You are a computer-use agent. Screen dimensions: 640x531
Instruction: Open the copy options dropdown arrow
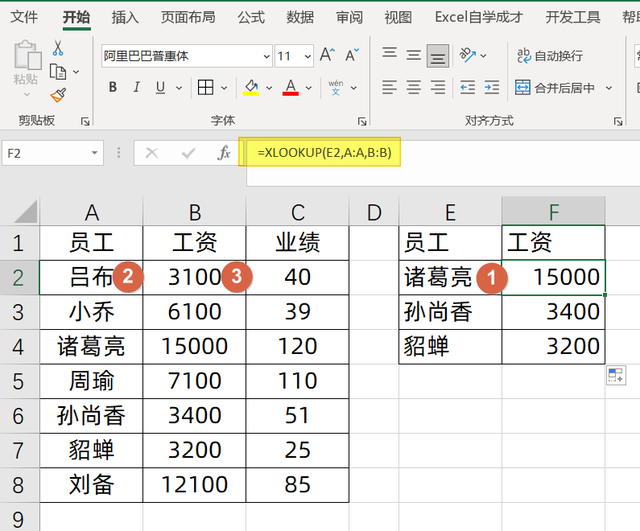coord(76,72)
